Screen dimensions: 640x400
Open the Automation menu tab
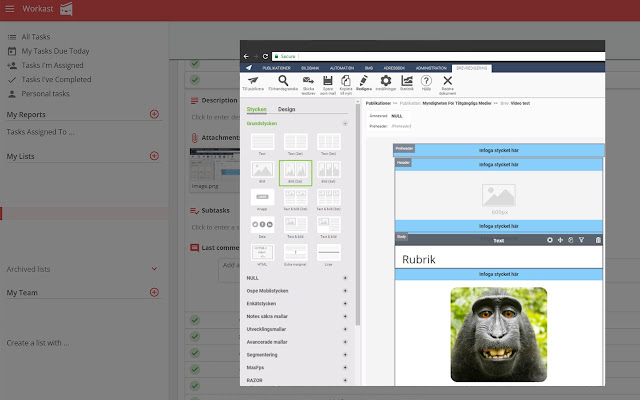(342, 68)
